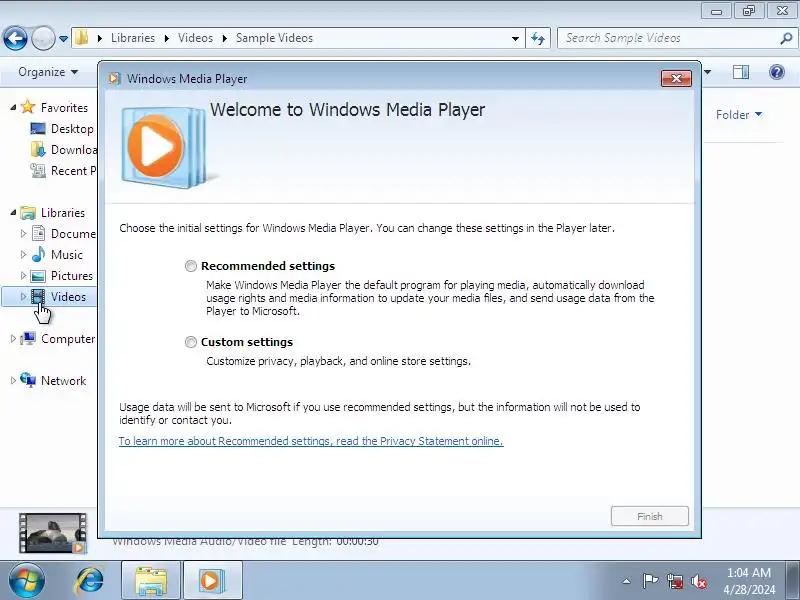Switch to Windows Explorer taskbar button
Image resolution: width=800 pixels, height=600 pixels.
point(151,581)
